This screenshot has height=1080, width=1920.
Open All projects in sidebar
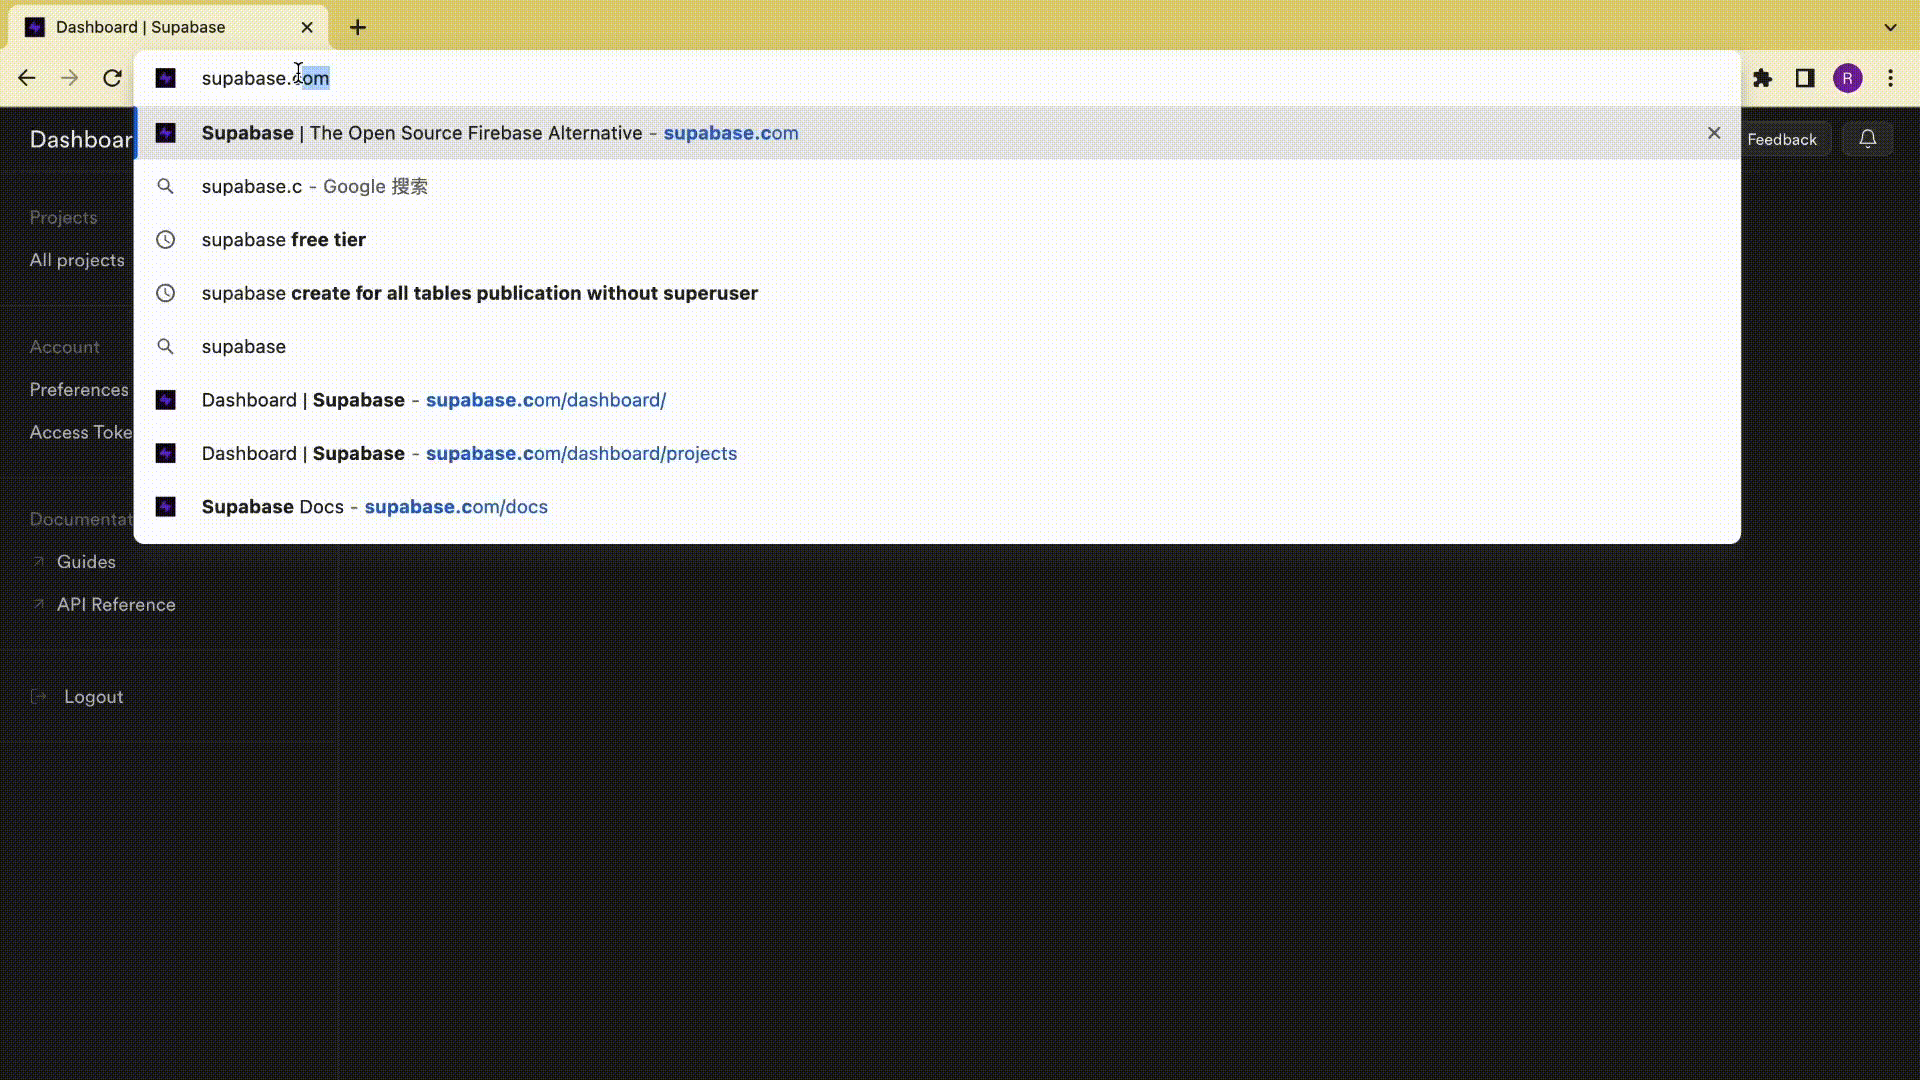point(77,260)
